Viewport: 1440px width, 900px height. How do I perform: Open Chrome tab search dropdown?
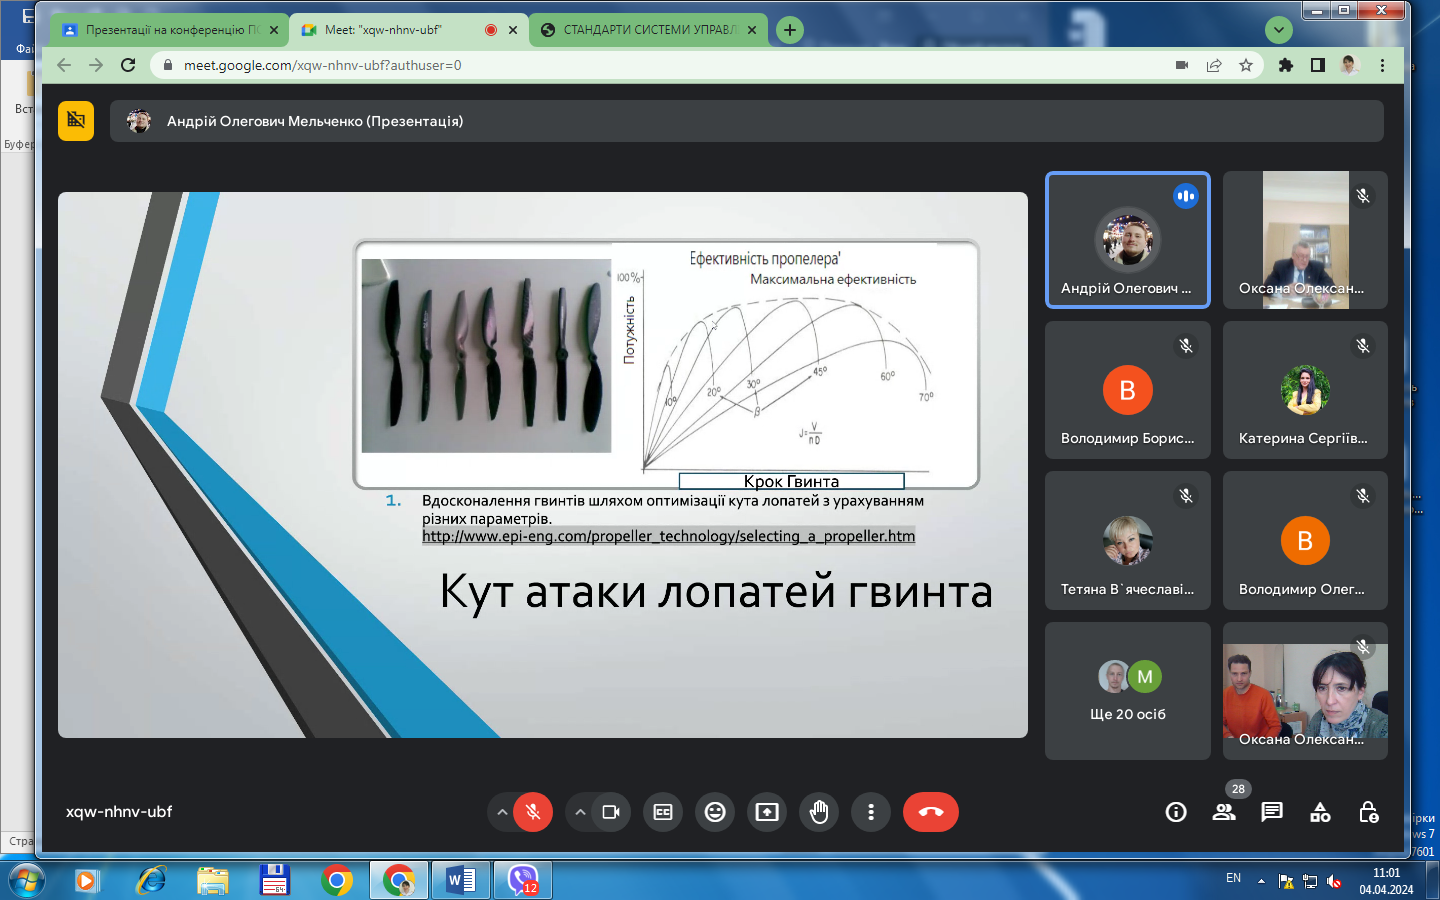[x=1278, y=30]
